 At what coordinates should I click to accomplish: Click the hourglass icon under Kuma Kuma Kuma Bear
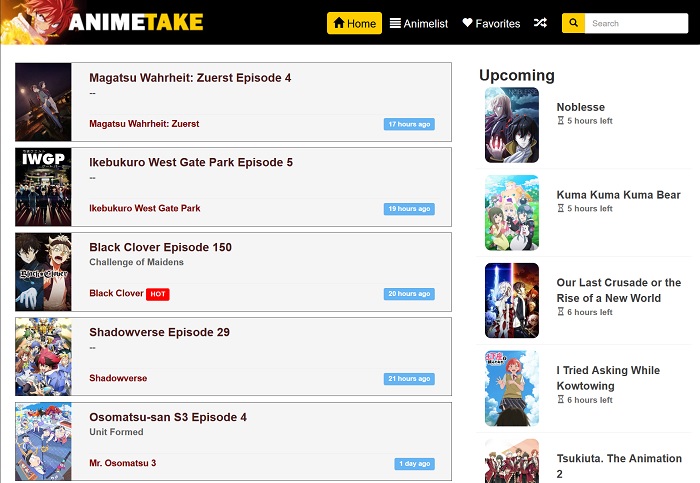(x=561, y=208)
